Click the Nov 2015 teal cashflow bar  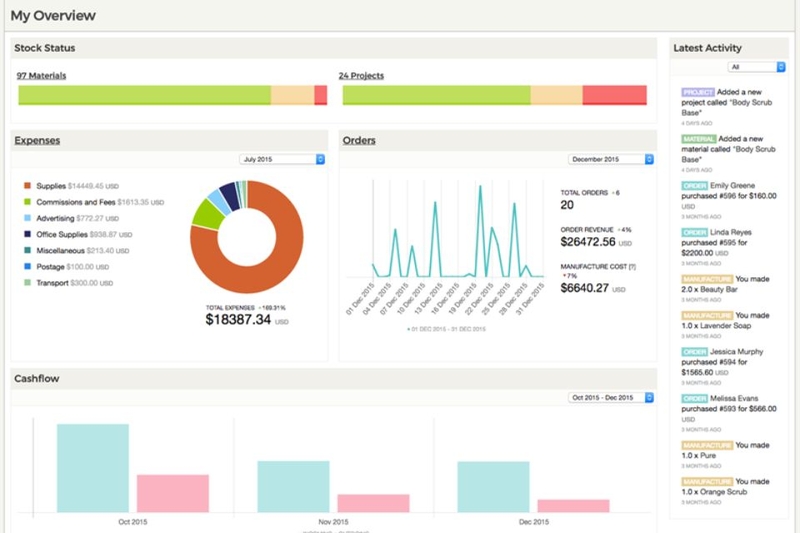coord(293,487)
